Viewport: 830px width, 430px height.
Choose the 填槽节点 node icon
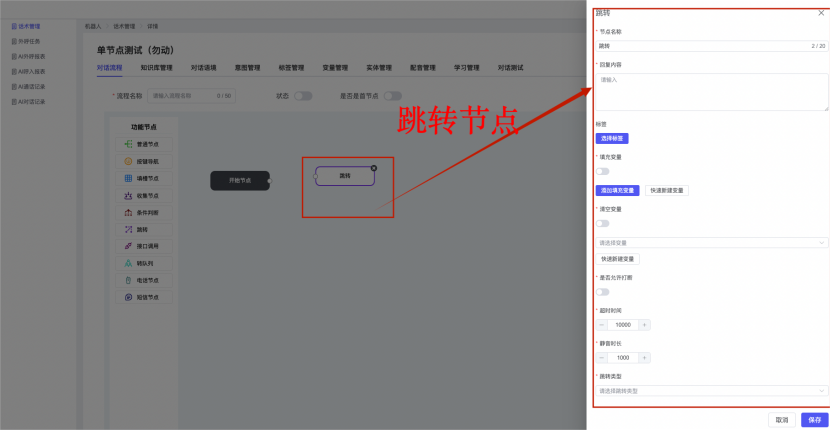pyautogui.click(x=128, y=178)
